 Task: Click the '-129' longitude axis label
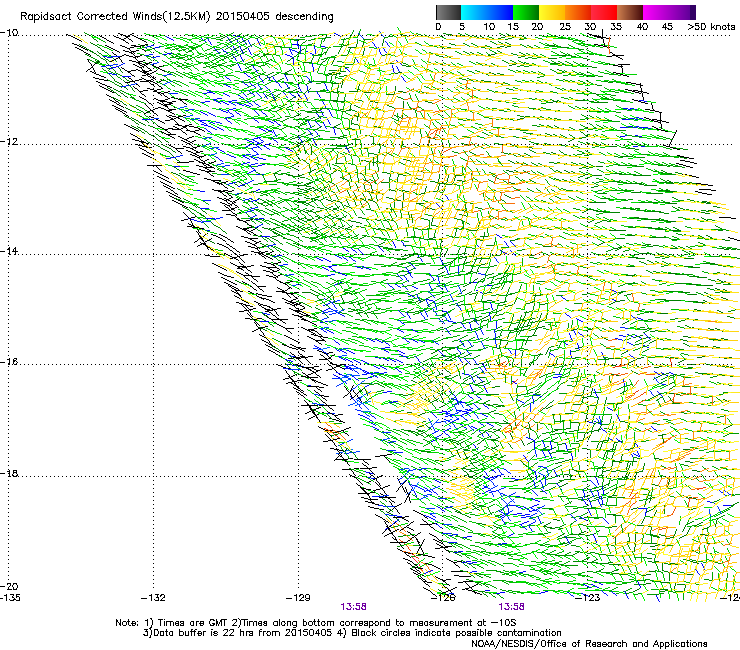point(298,598)
